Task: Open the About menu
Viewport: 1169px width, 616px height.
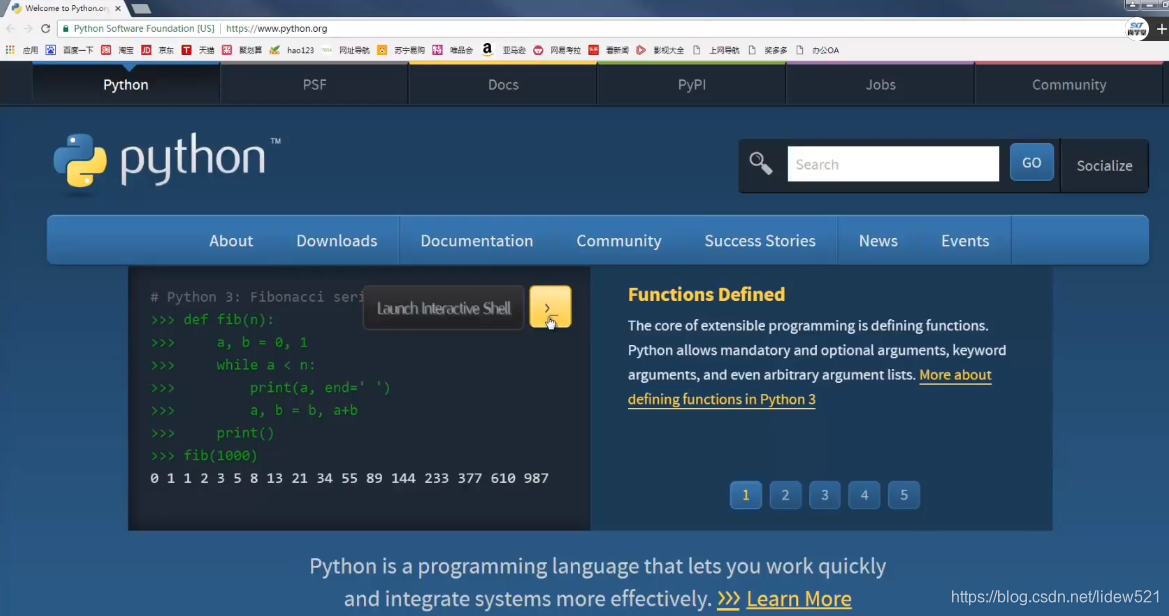Action: coord(231,241)
